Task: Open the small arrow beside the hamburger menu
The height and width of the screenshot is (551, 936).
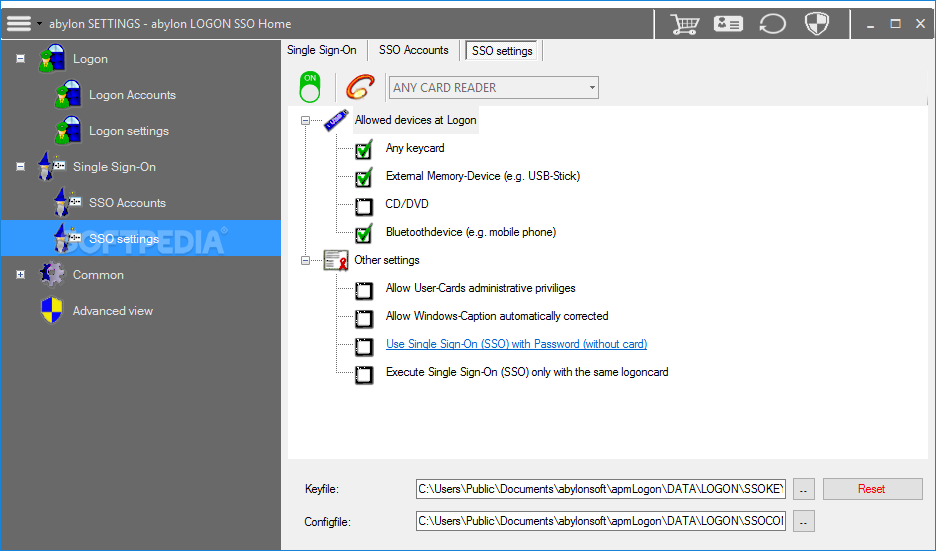Action: pos(39,24)
